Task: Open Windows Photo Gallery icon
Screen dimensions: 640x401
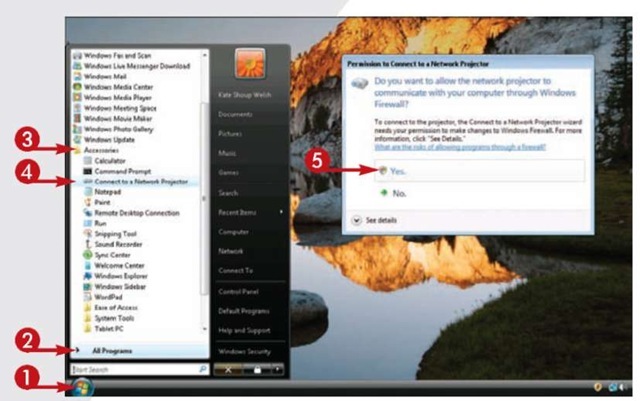Action: click(x=77, y=129)
